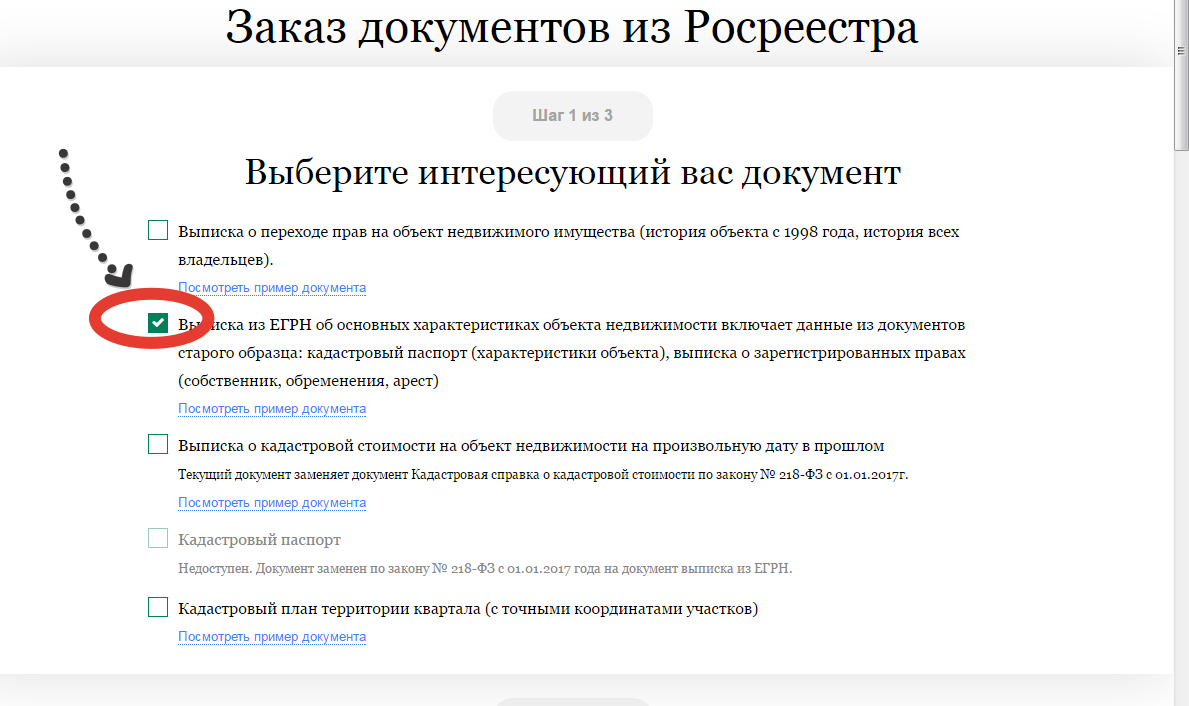View sample document for cadastral value extract
This screenshot has height=706, width=1189.
pos(271,503)
